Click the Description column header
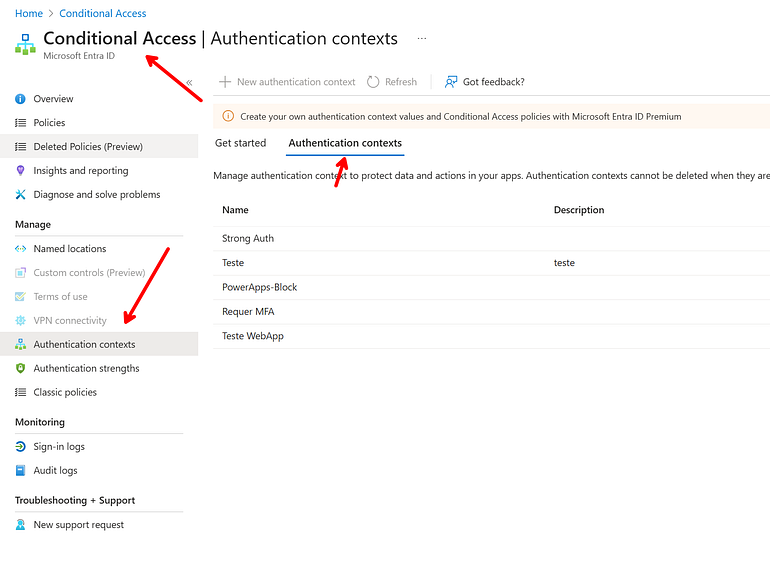Screen dimensions: 770x567 (579, 210)
